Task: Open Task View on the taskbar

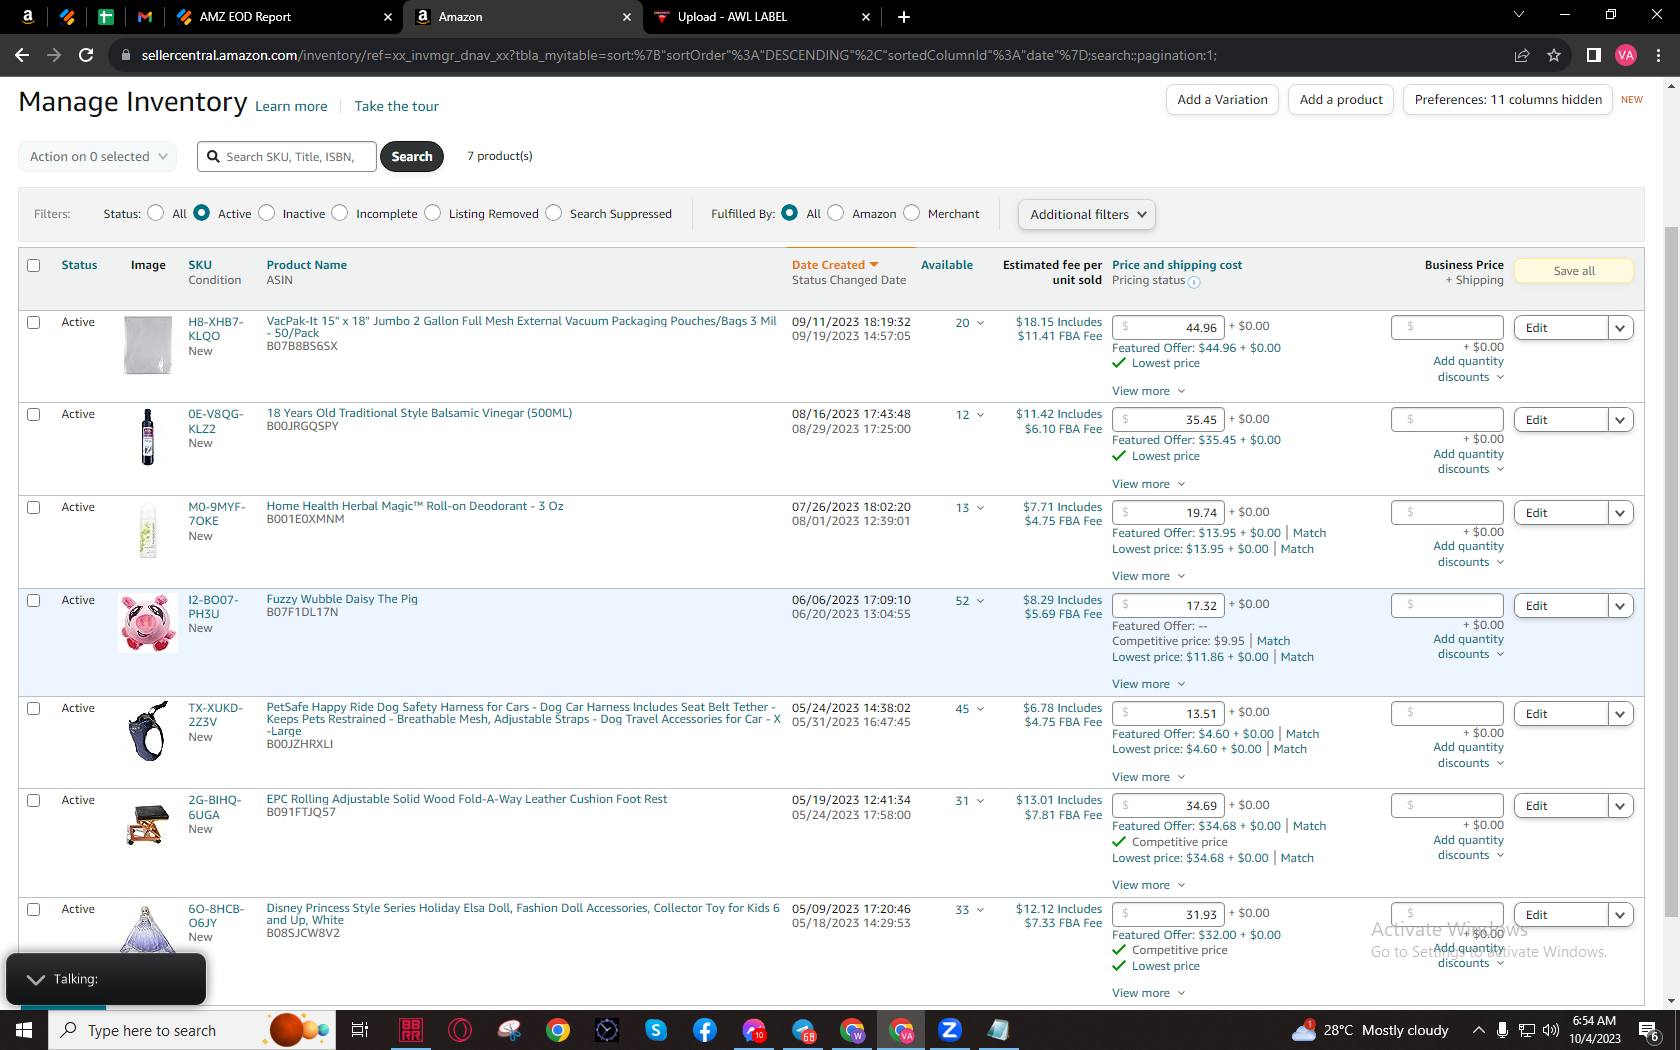Action: coord(360,1030)
